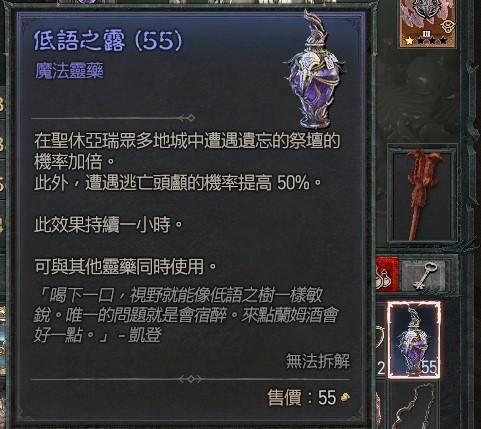Click the II rank badge on the top card

(426, 34)
